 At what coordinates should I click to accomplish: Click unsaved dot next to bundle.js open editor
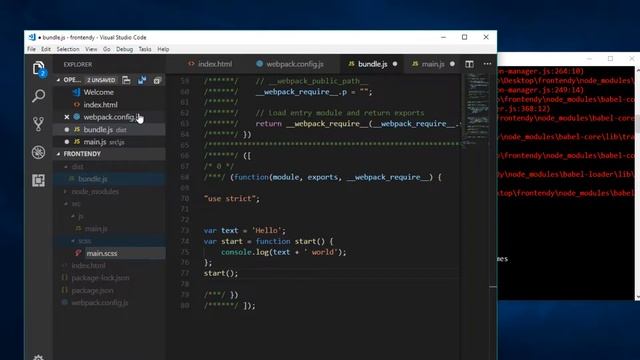click(x=67, y=130)
